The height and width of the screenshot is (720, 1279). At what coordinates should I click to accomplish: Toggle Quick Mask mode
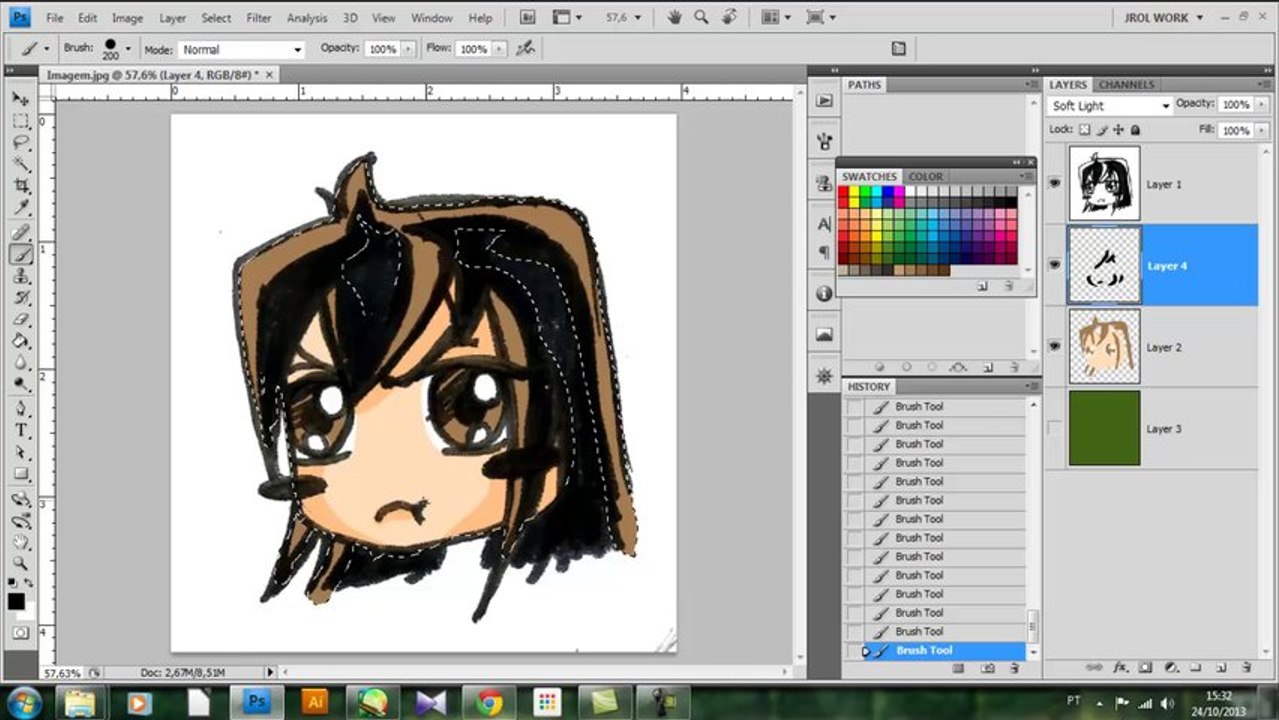(20, 633)
